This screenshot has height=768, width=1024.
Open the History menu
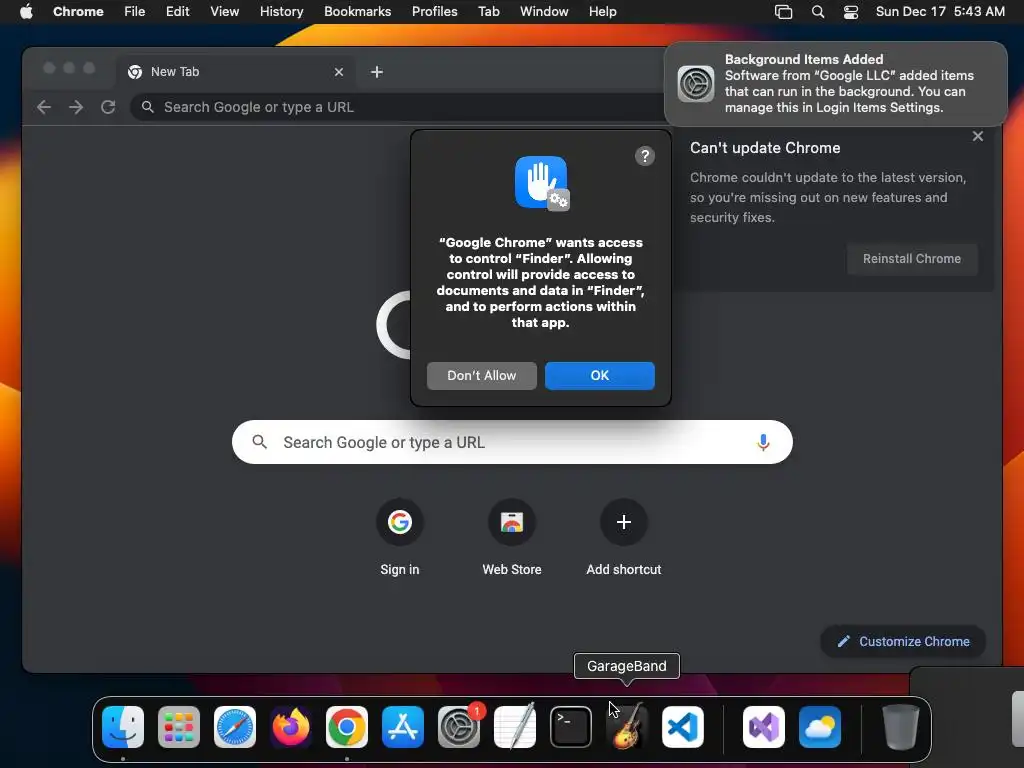coord(281,12)
